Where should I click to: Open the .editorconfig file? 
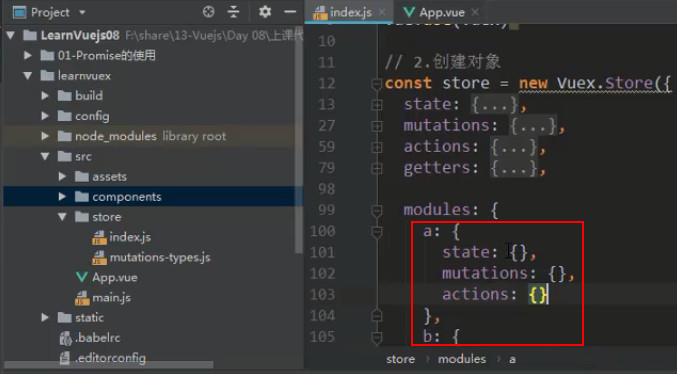pyautogui.click(x=111, y=358)
